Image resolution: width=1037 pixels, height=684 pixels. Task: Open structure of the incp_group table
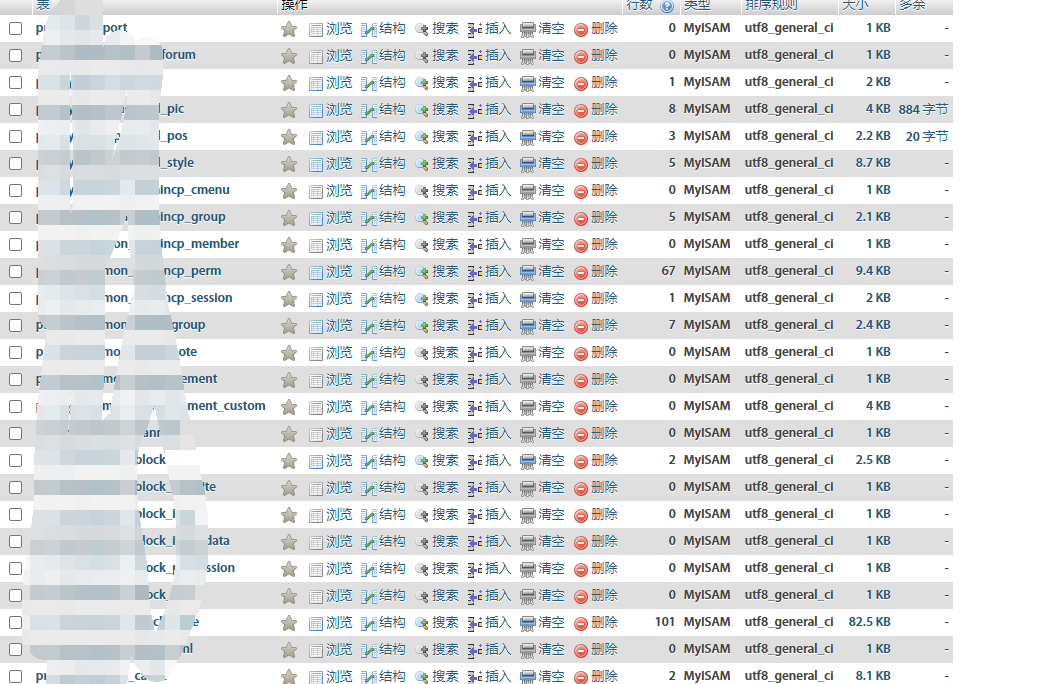pos(383,217)
